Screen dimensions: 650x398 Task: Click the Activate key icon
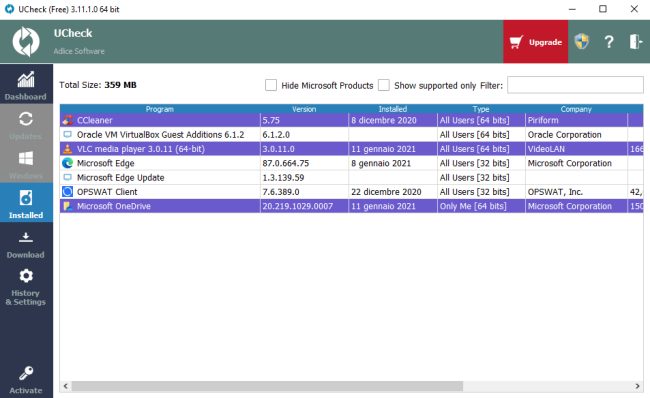click(x=26, y=379)
